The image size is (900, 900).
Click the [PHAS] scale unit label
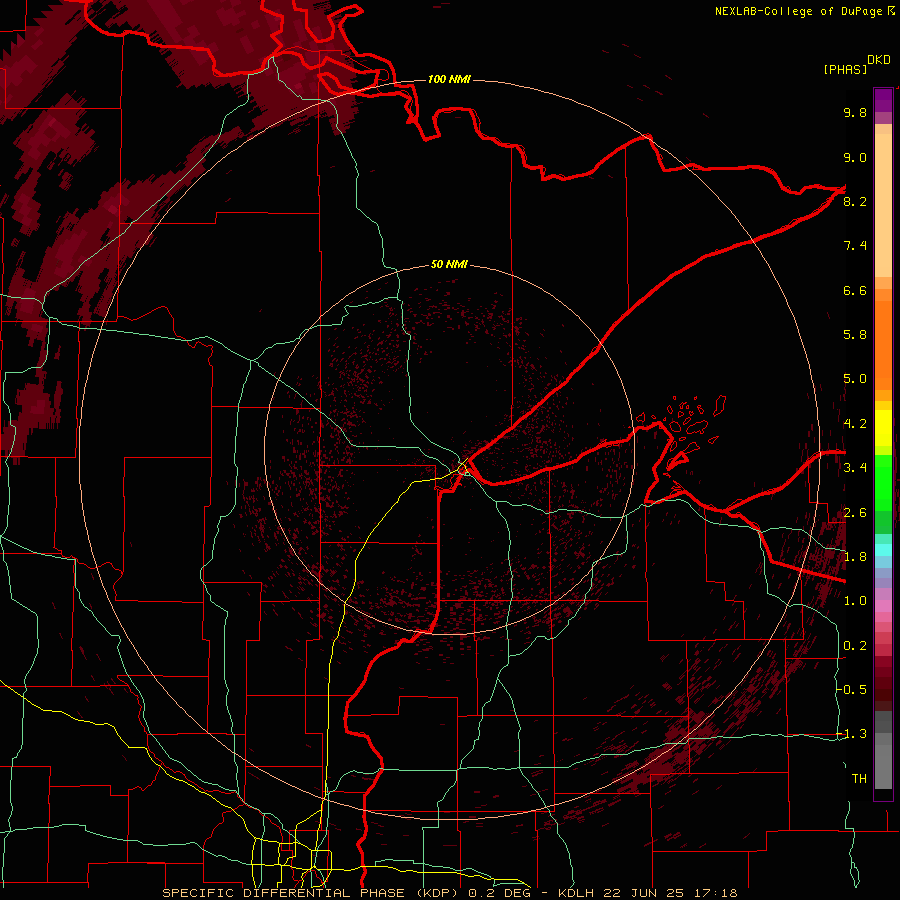(845, 69)
